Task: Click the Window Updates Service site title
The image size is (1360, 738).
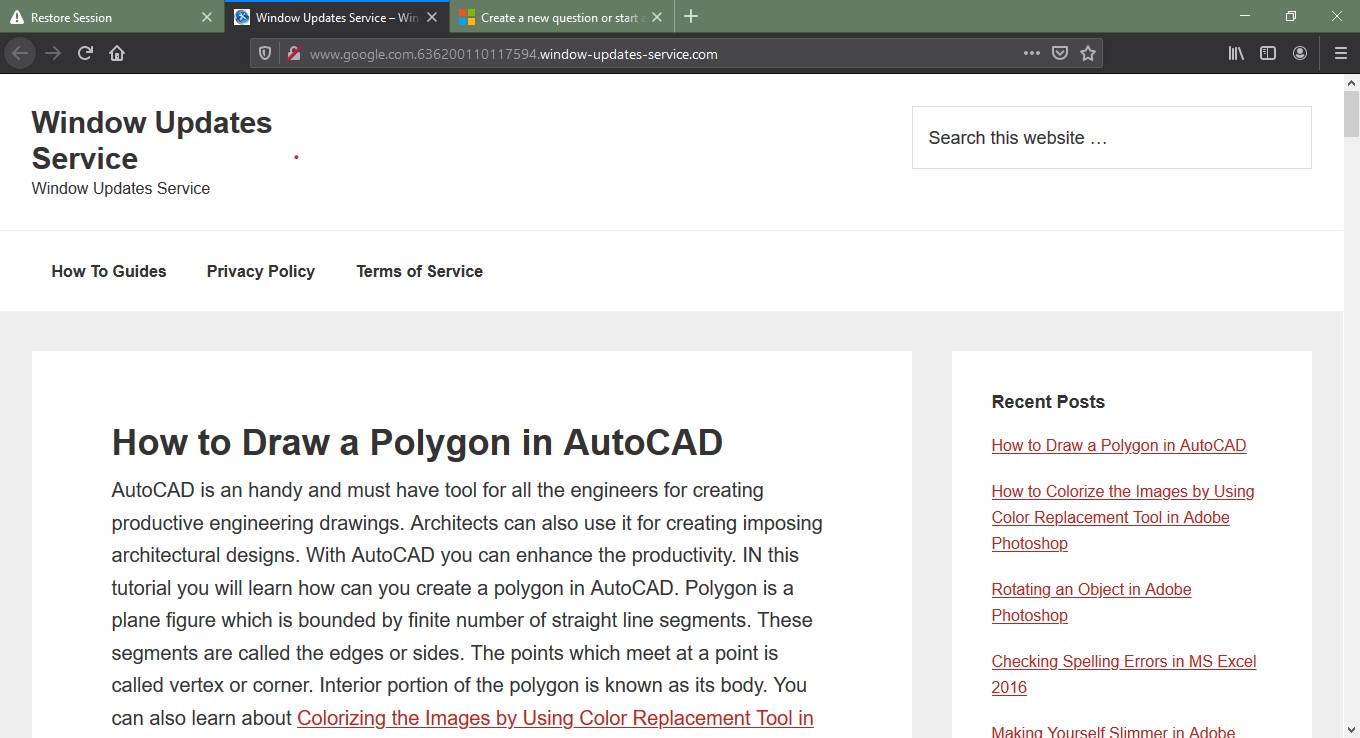Action: pos(152,140)
